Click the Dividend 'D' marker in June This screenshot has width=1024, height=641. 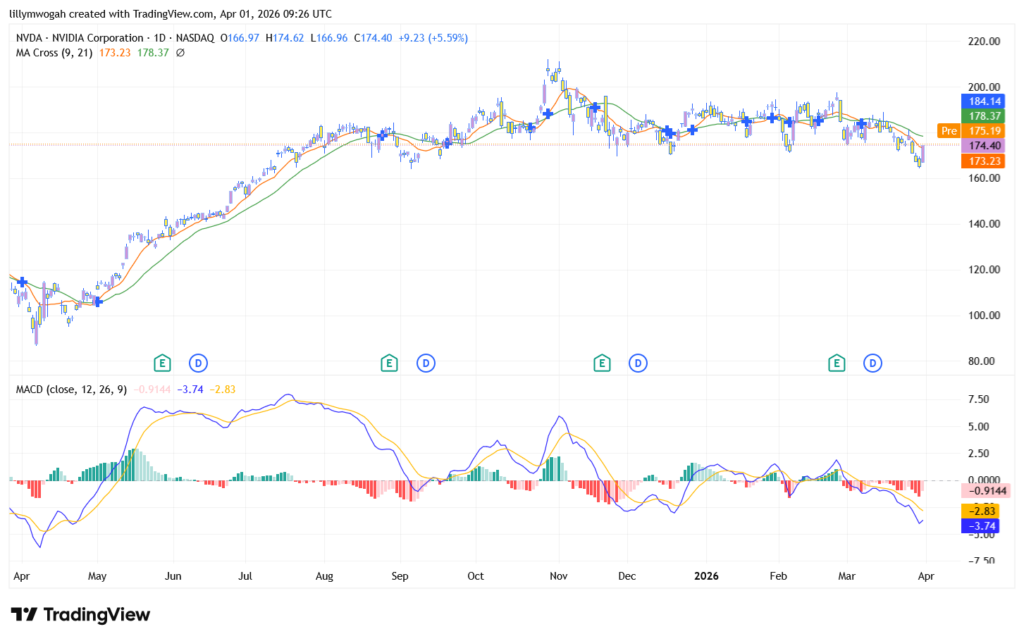[199, 361]
